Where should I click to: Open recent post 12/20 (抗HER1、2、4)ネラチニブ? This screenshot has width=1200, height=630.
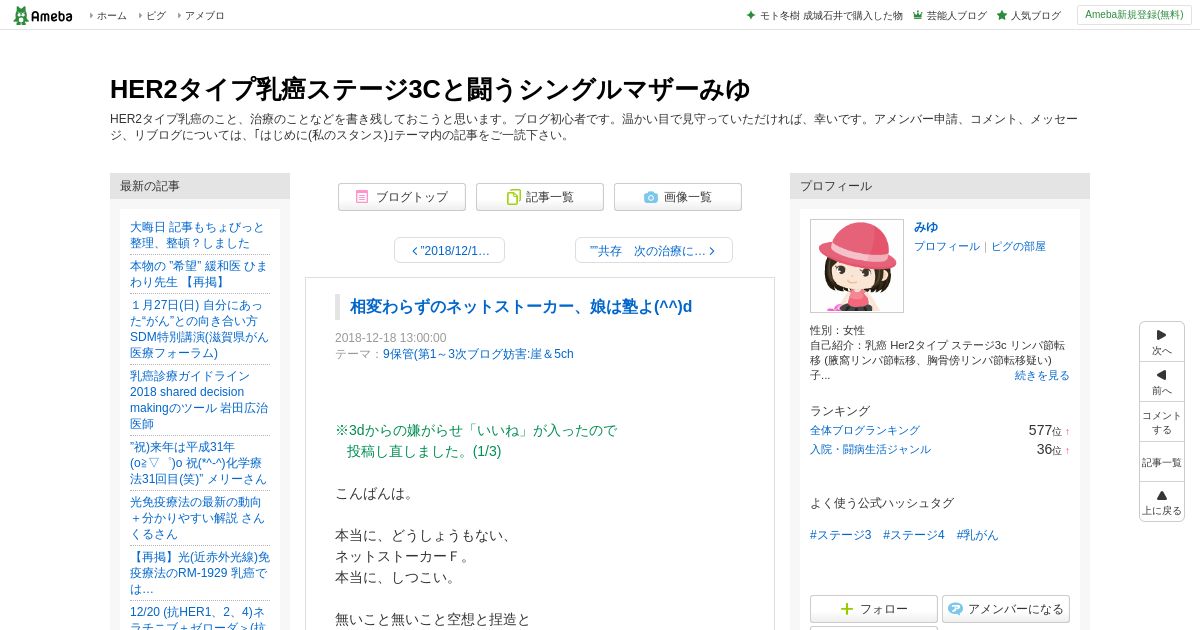[x=199, y=617]
